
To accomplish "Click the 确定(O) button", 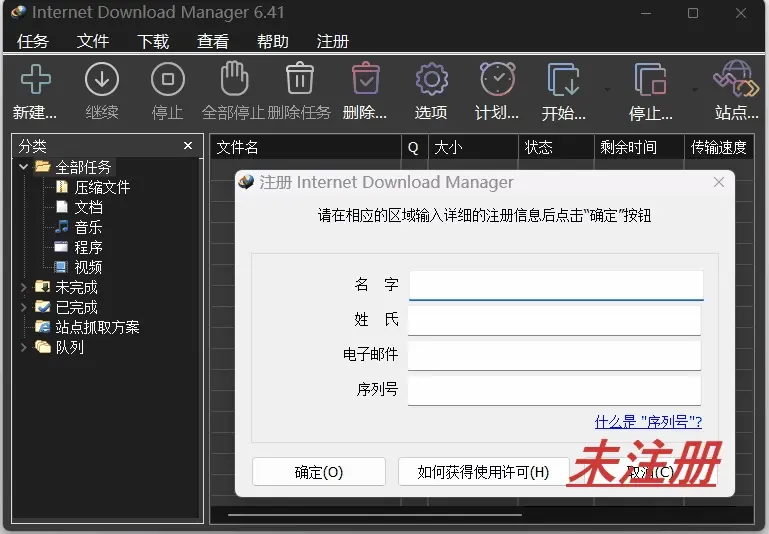I will (318, 472).
